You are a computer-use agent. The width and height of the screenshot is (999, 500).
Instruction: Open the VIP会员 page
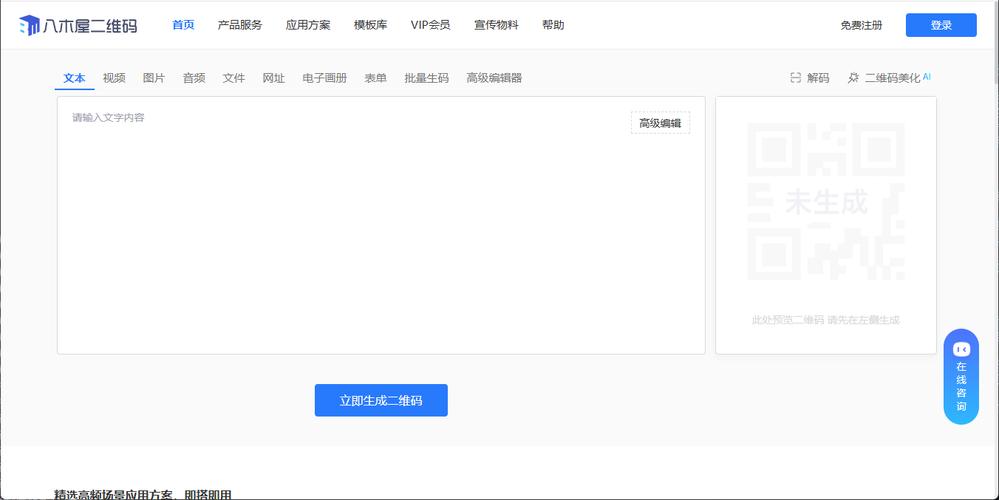(431, 25)
